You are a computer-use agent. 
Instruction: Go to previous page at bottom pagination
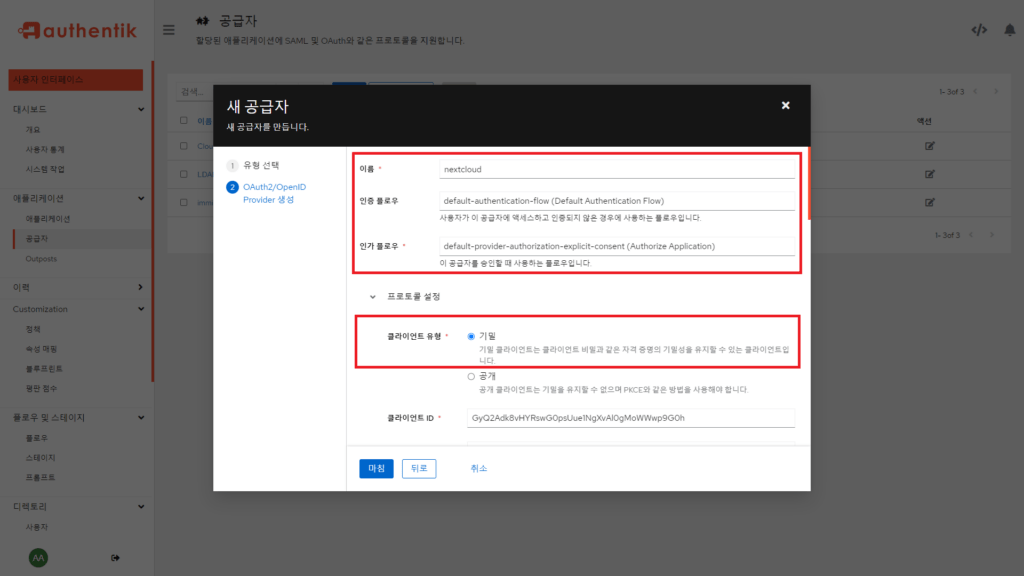coord(971,234)
